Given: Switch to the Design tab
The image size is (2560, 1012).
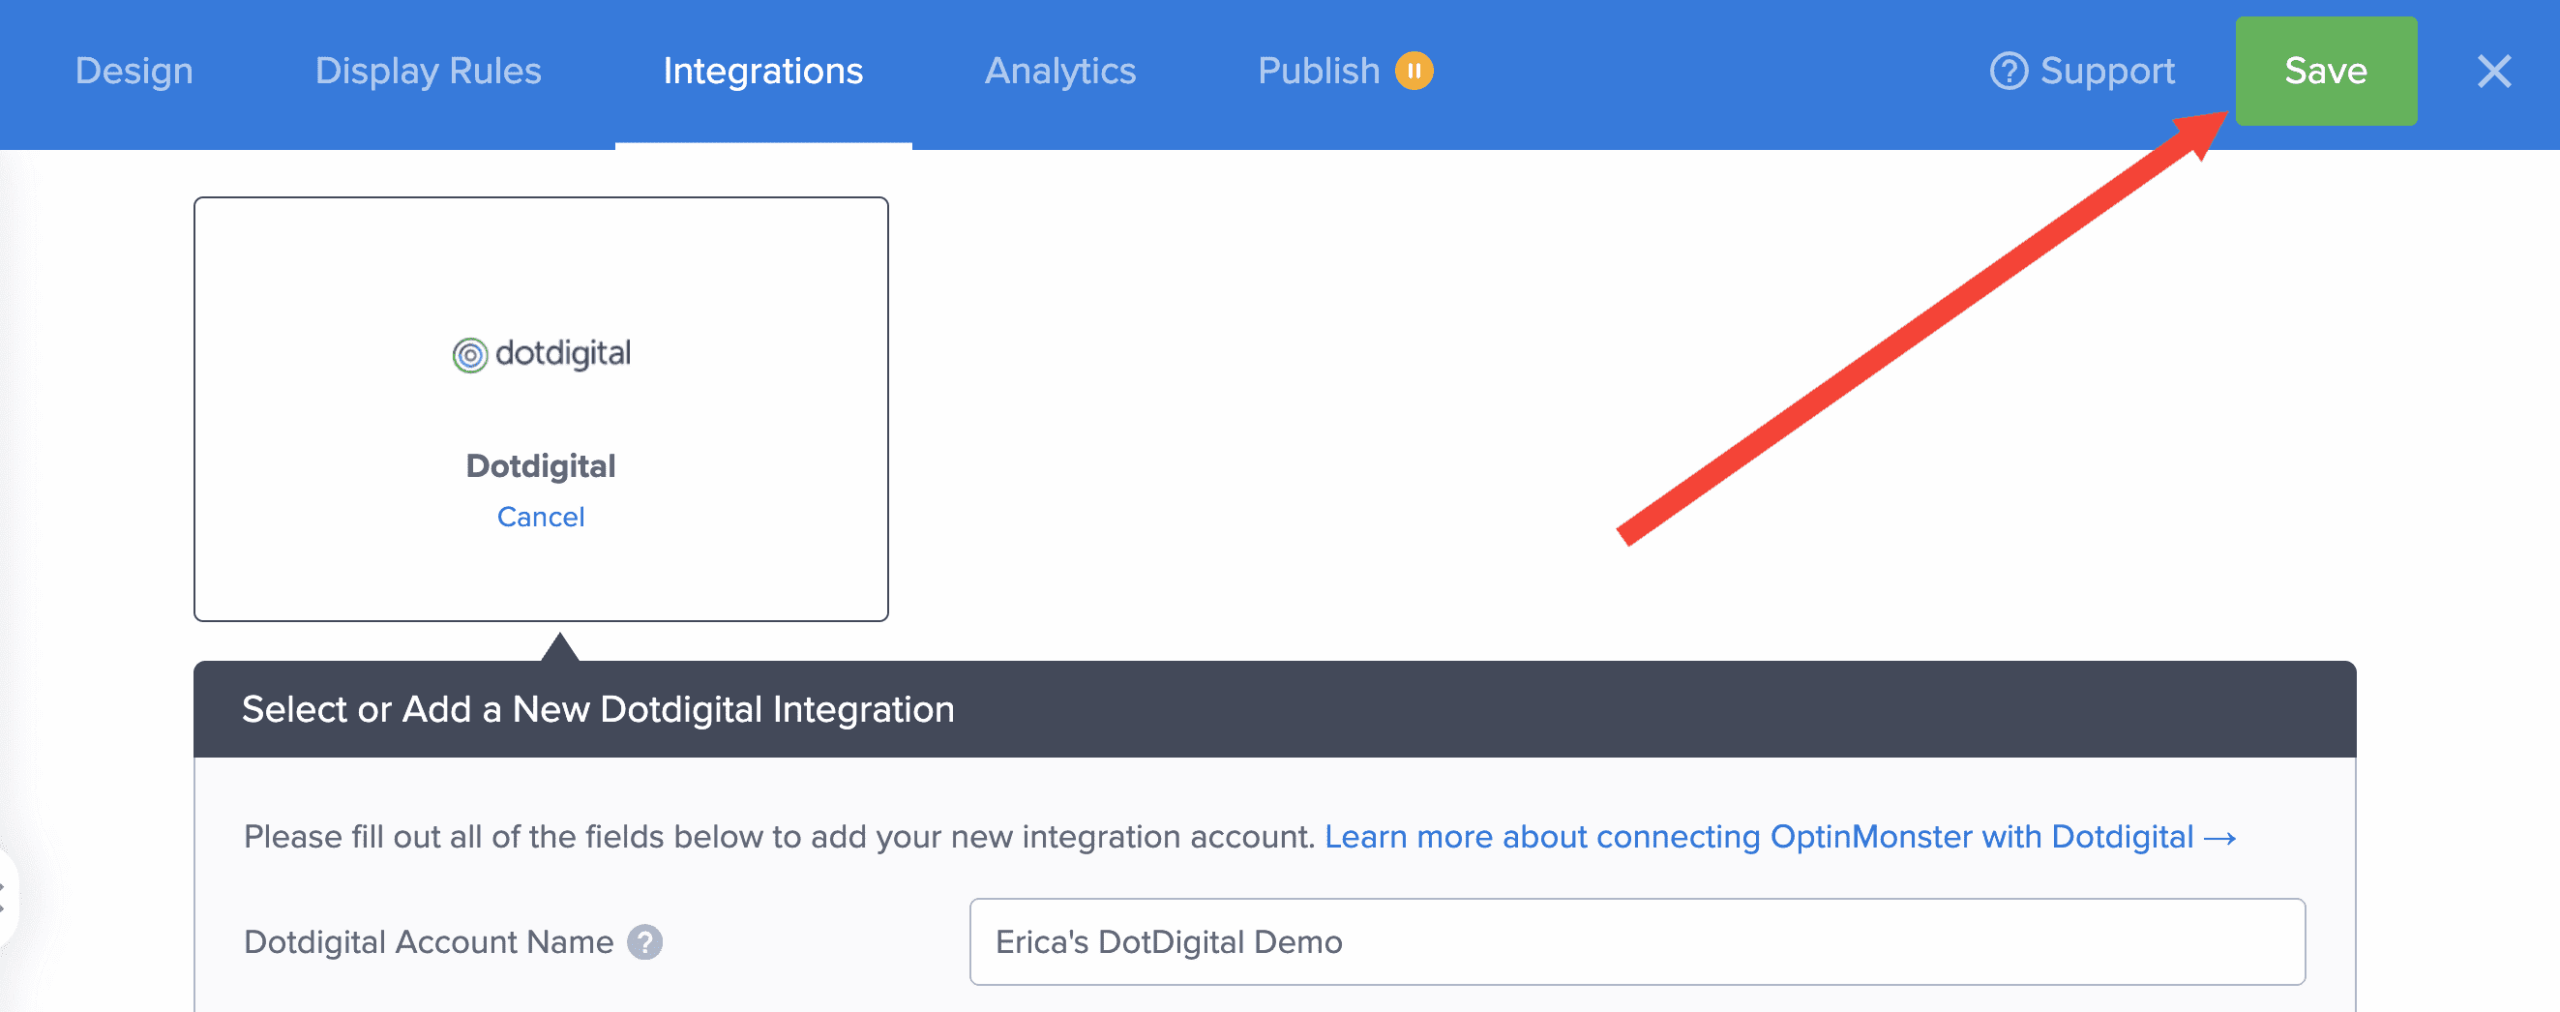Looking at the screenshot, I should click(x=134, y=71).
